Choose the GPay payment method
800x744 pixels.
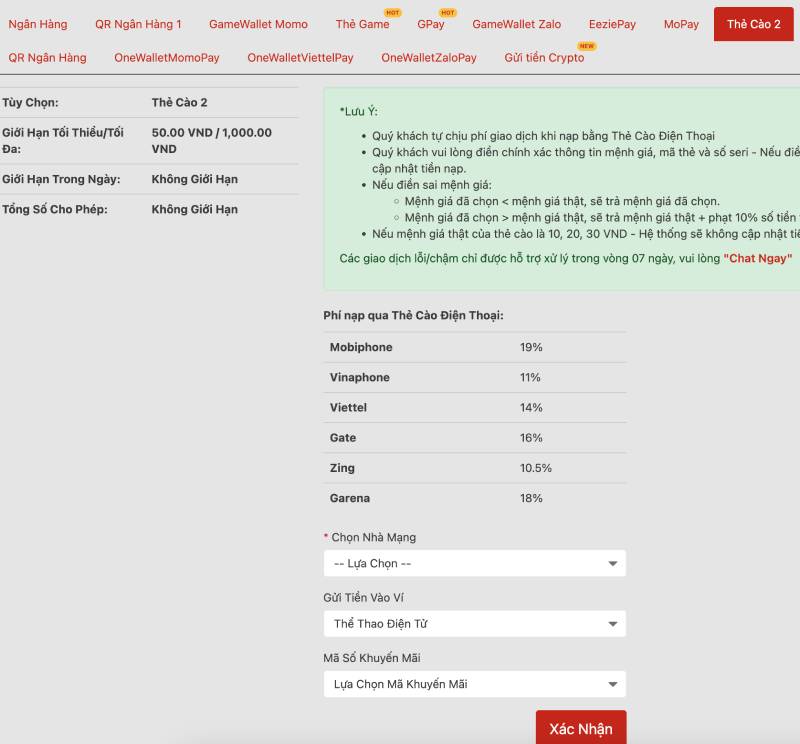[431, 24]
